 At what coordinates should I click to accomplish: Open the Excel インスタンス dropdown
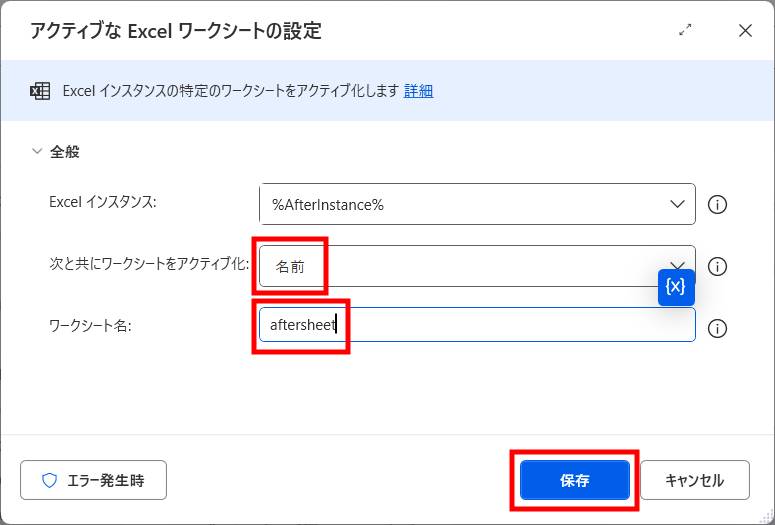click(477, 204)
